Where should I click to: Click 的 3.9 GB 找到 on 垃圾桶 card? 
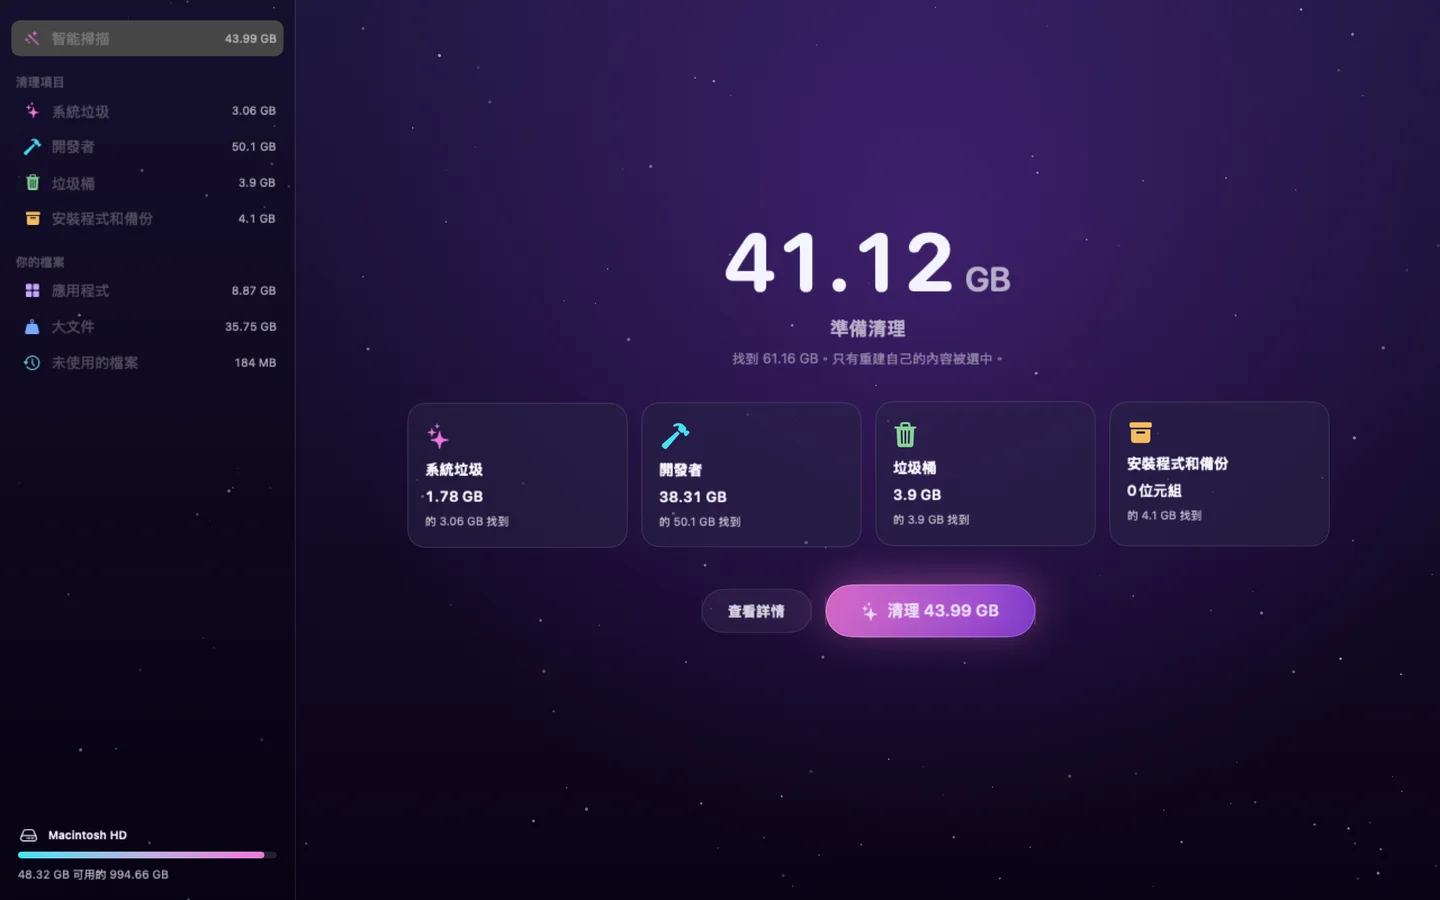(x=931, y=520)
